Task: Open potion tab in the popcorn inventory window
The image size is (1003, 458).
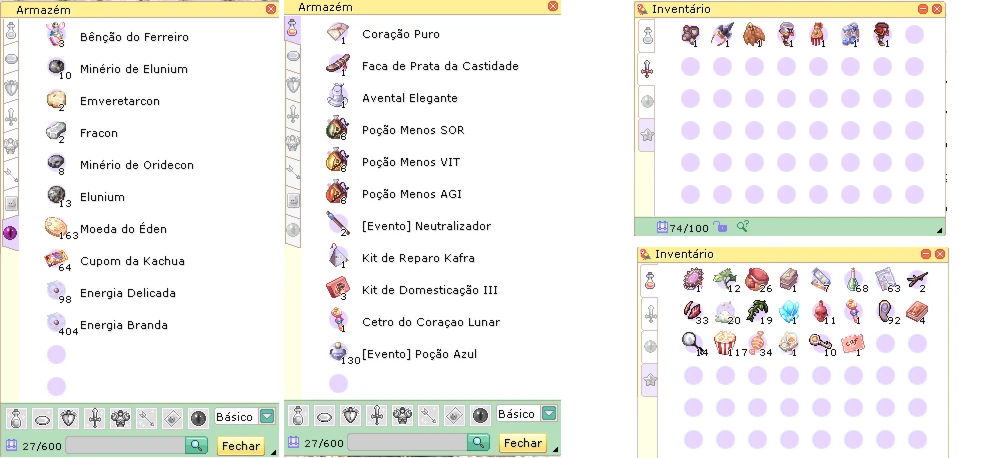Action: [651, 281]
